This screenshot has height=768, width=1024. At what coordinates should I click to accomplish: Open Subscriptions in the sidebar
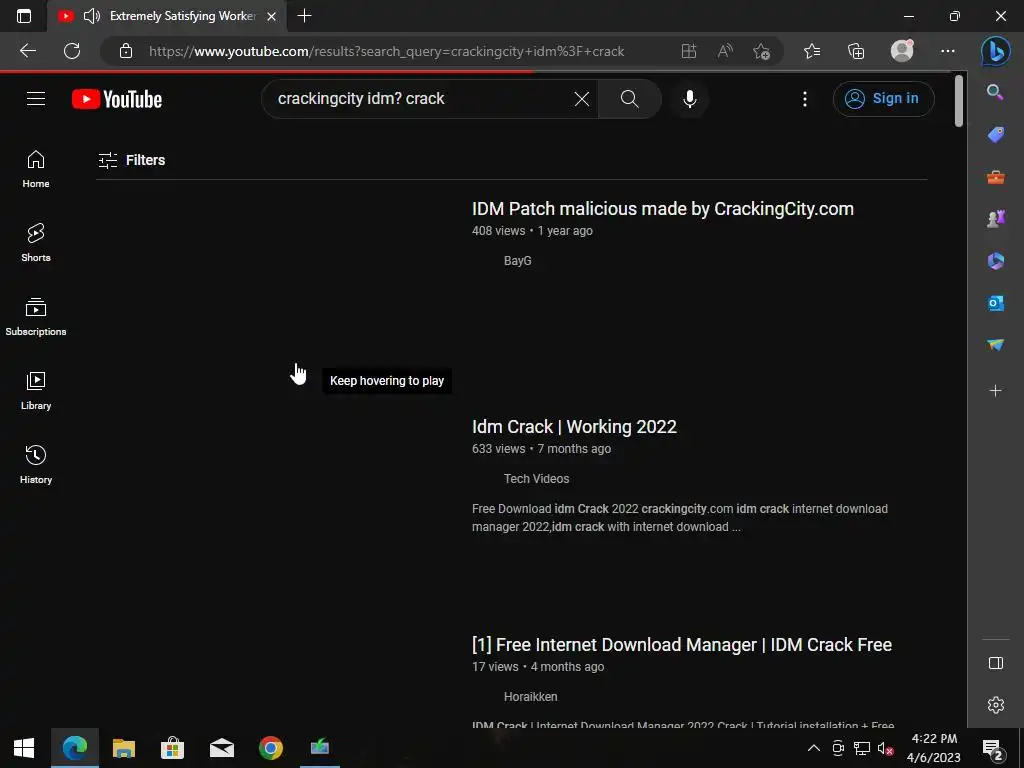(x=36, y=317)
